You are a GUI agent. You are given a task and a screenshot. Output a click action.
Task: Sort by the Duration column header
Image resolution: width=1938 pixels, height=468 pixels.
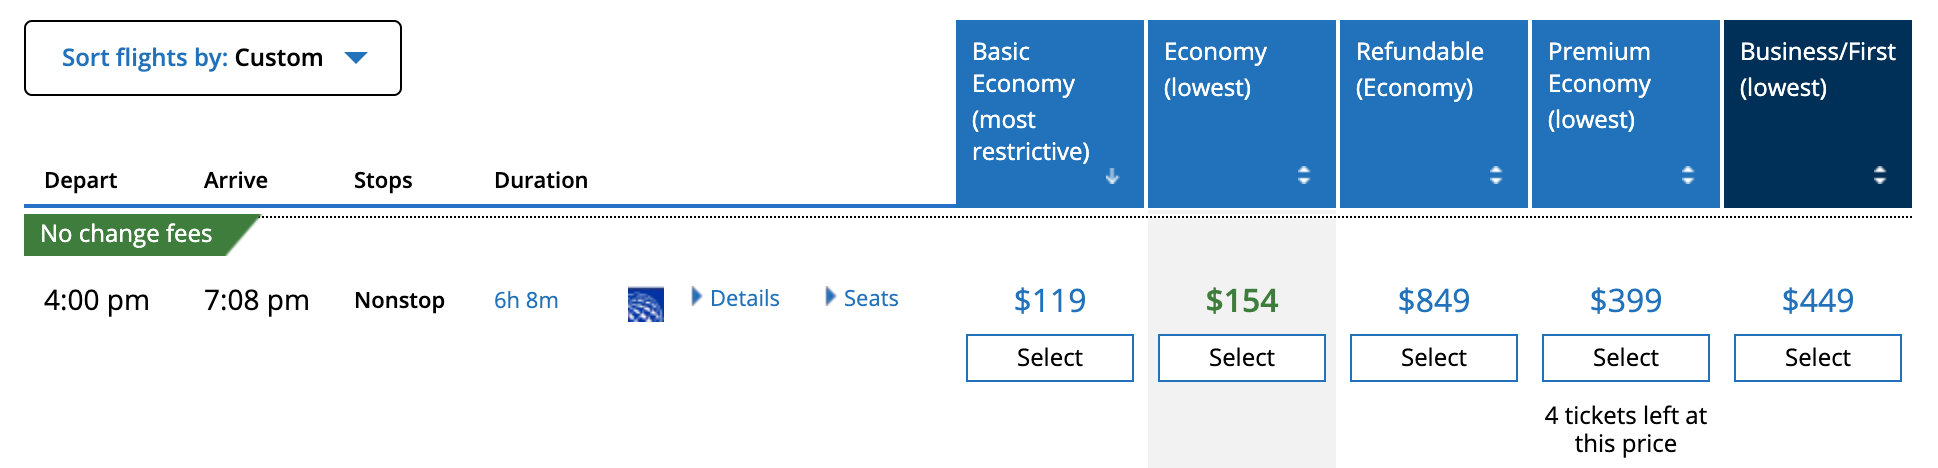[x=541, y=180]
